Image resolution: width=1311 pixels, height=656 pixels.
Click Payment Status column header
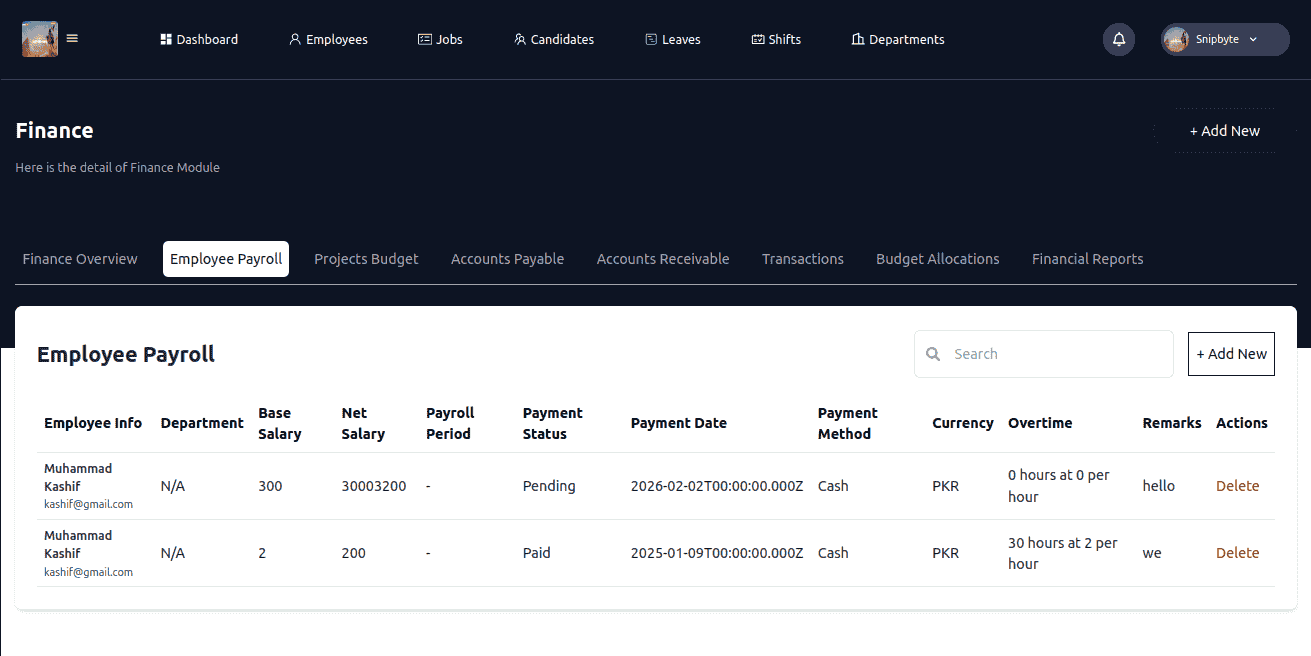pos(553,423)
